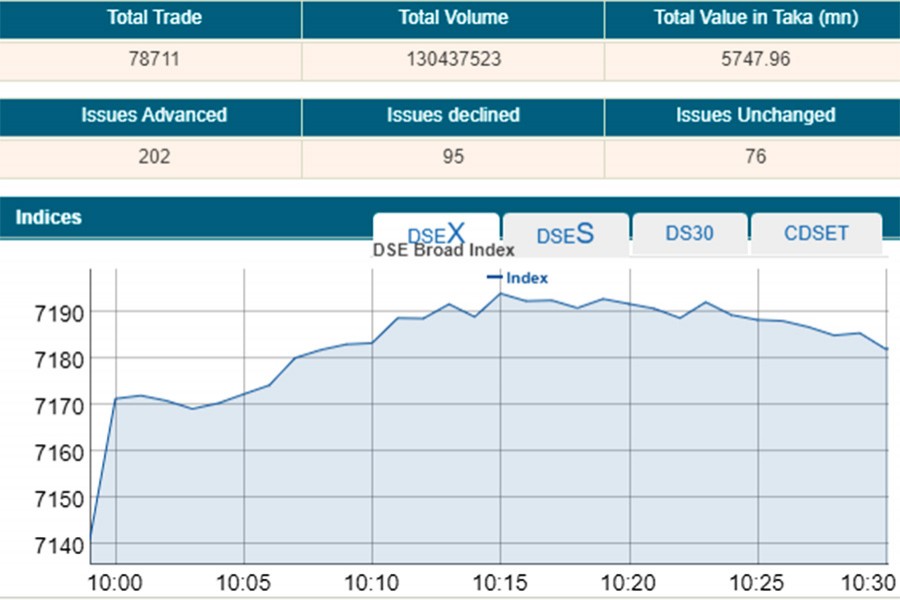Screen dimensions: 900x600
Task: Select the DS30 tab
Action: 689,233
